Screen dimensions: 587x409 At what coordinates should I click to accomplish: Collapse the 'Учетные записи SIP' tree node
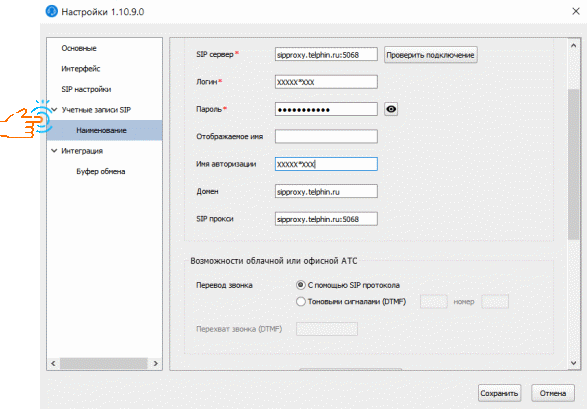(54, 110)
